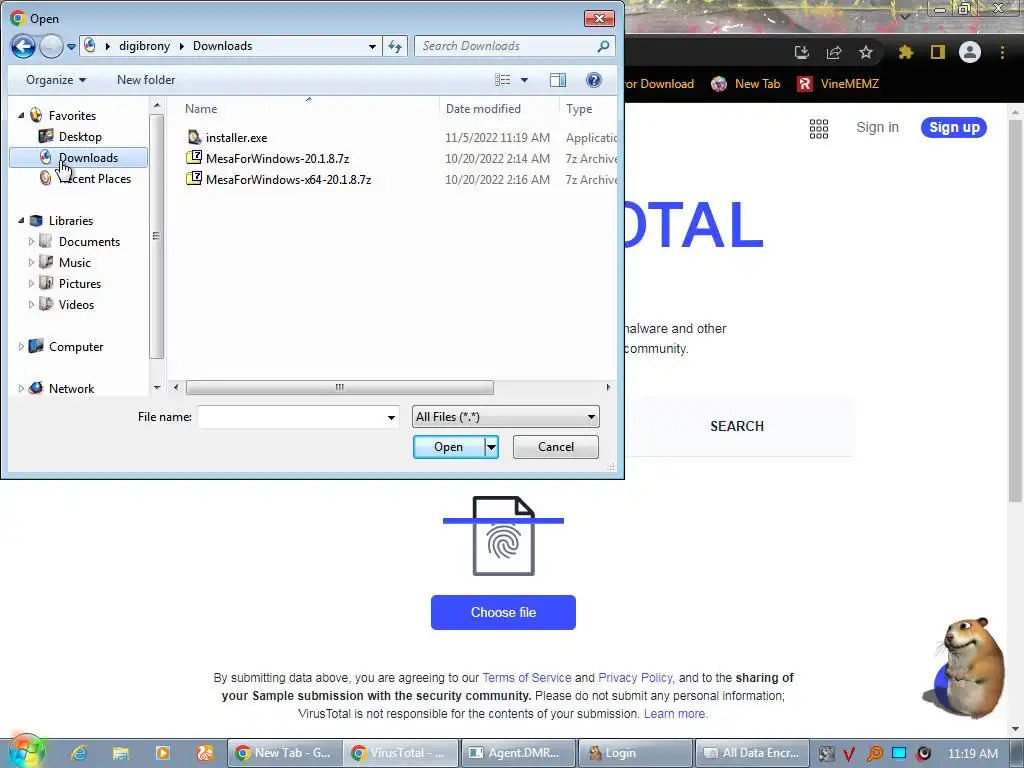Click the Open button
The height and width of the screenshot is (768, 1024).
pos(449,447)
